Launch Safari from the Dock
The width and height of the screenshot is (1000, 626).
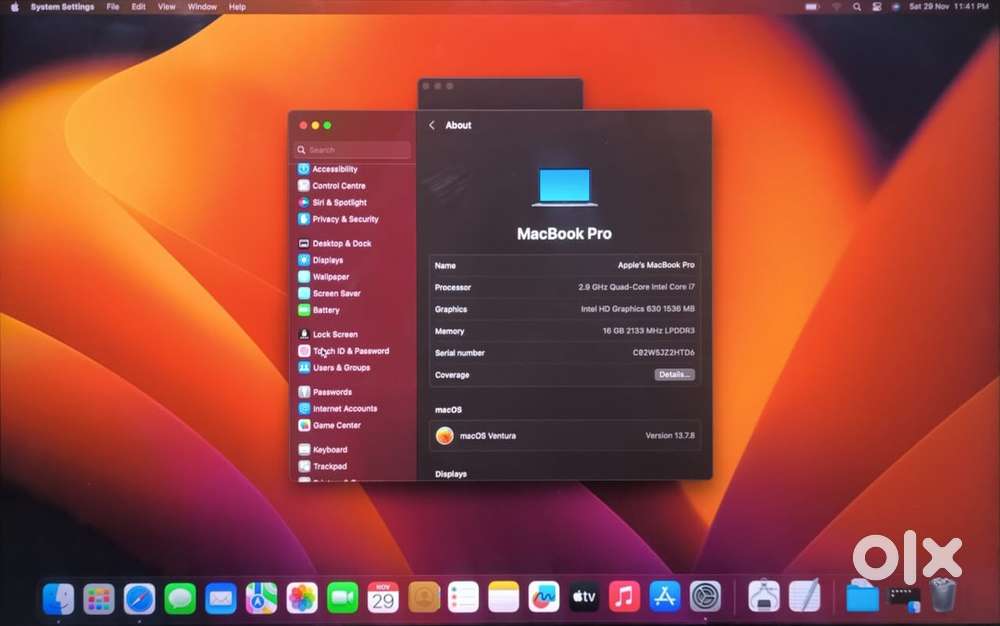click(139, 598)
